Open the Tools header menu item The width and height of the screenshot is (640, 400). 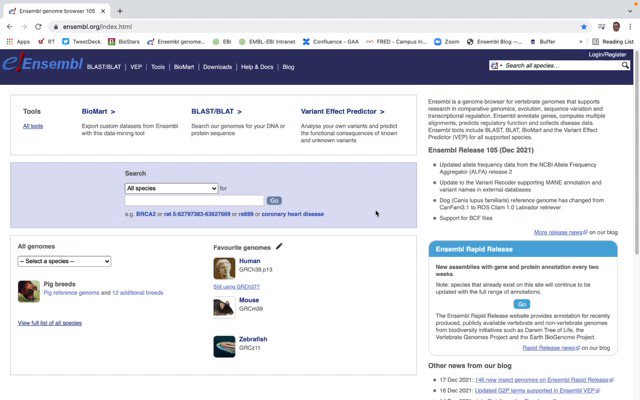pyautogui.click(x=158, y=67)
